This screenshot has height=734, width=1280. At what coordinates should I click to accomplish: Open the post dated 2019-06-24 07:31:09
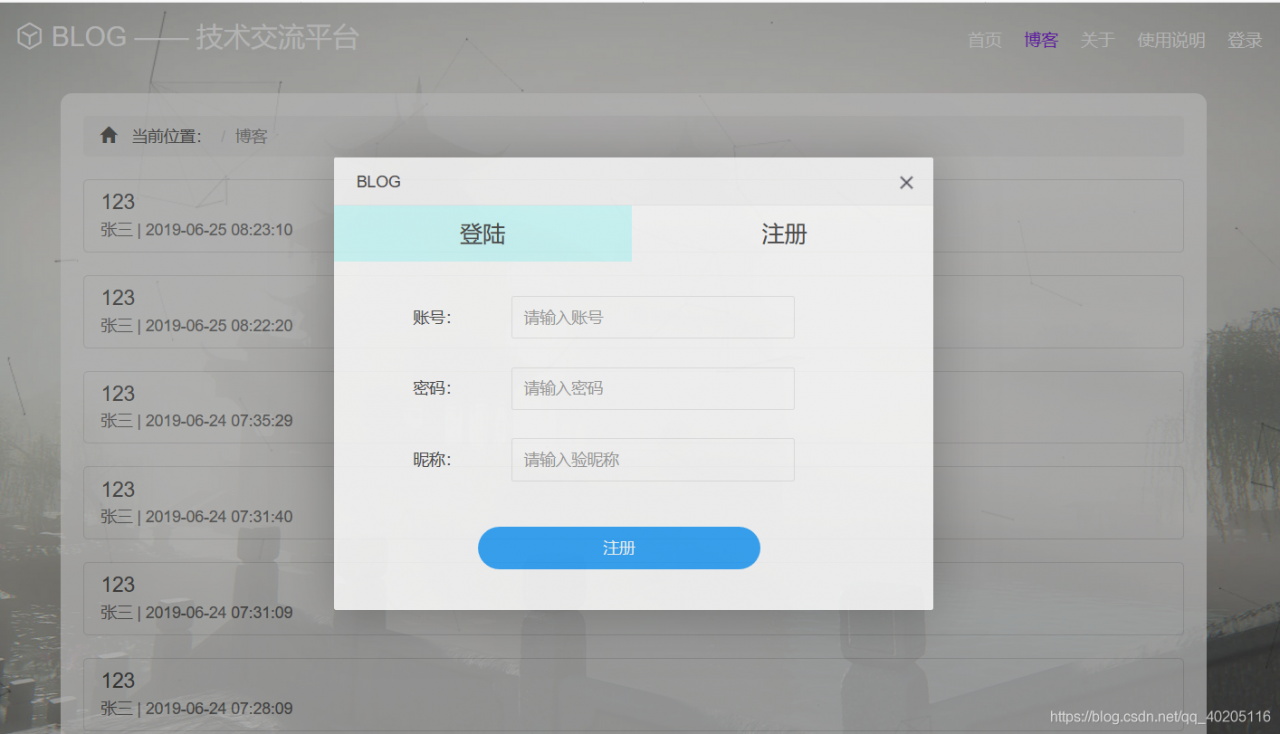coord(633,599)
